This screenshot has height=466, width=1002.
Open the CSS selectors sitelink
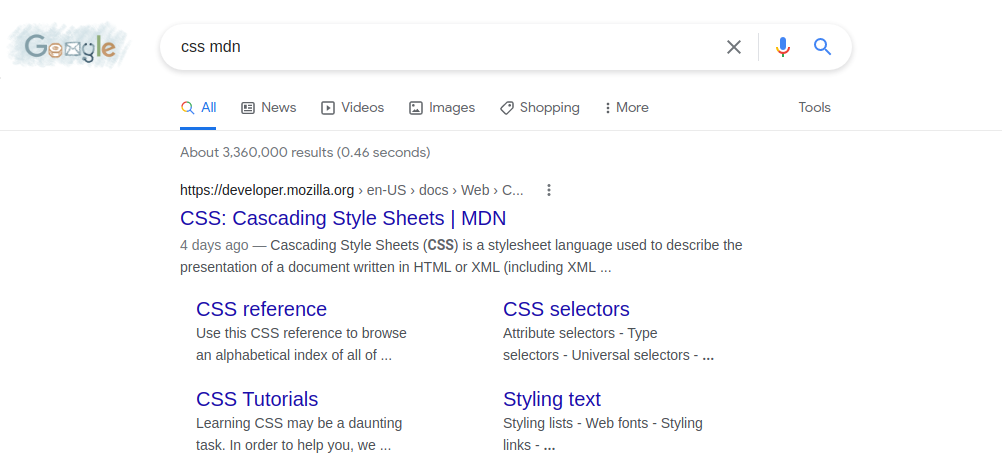[x=566, y=309]
